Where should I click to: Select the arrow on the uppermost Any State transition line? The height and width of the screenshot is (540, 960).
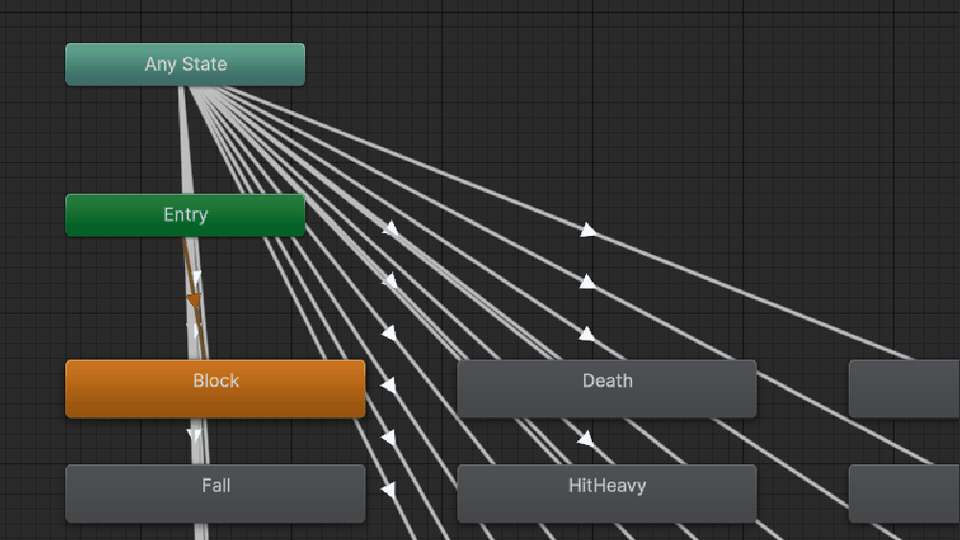tap(588, 230)
